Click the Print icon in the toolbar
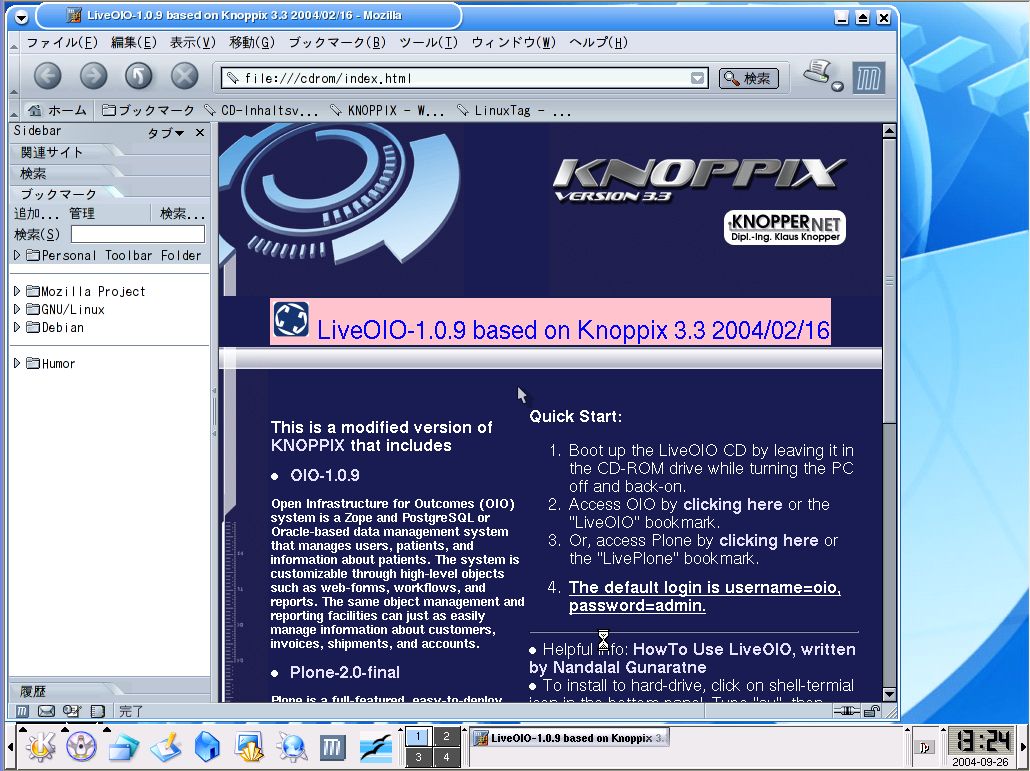 click(818, 73)
